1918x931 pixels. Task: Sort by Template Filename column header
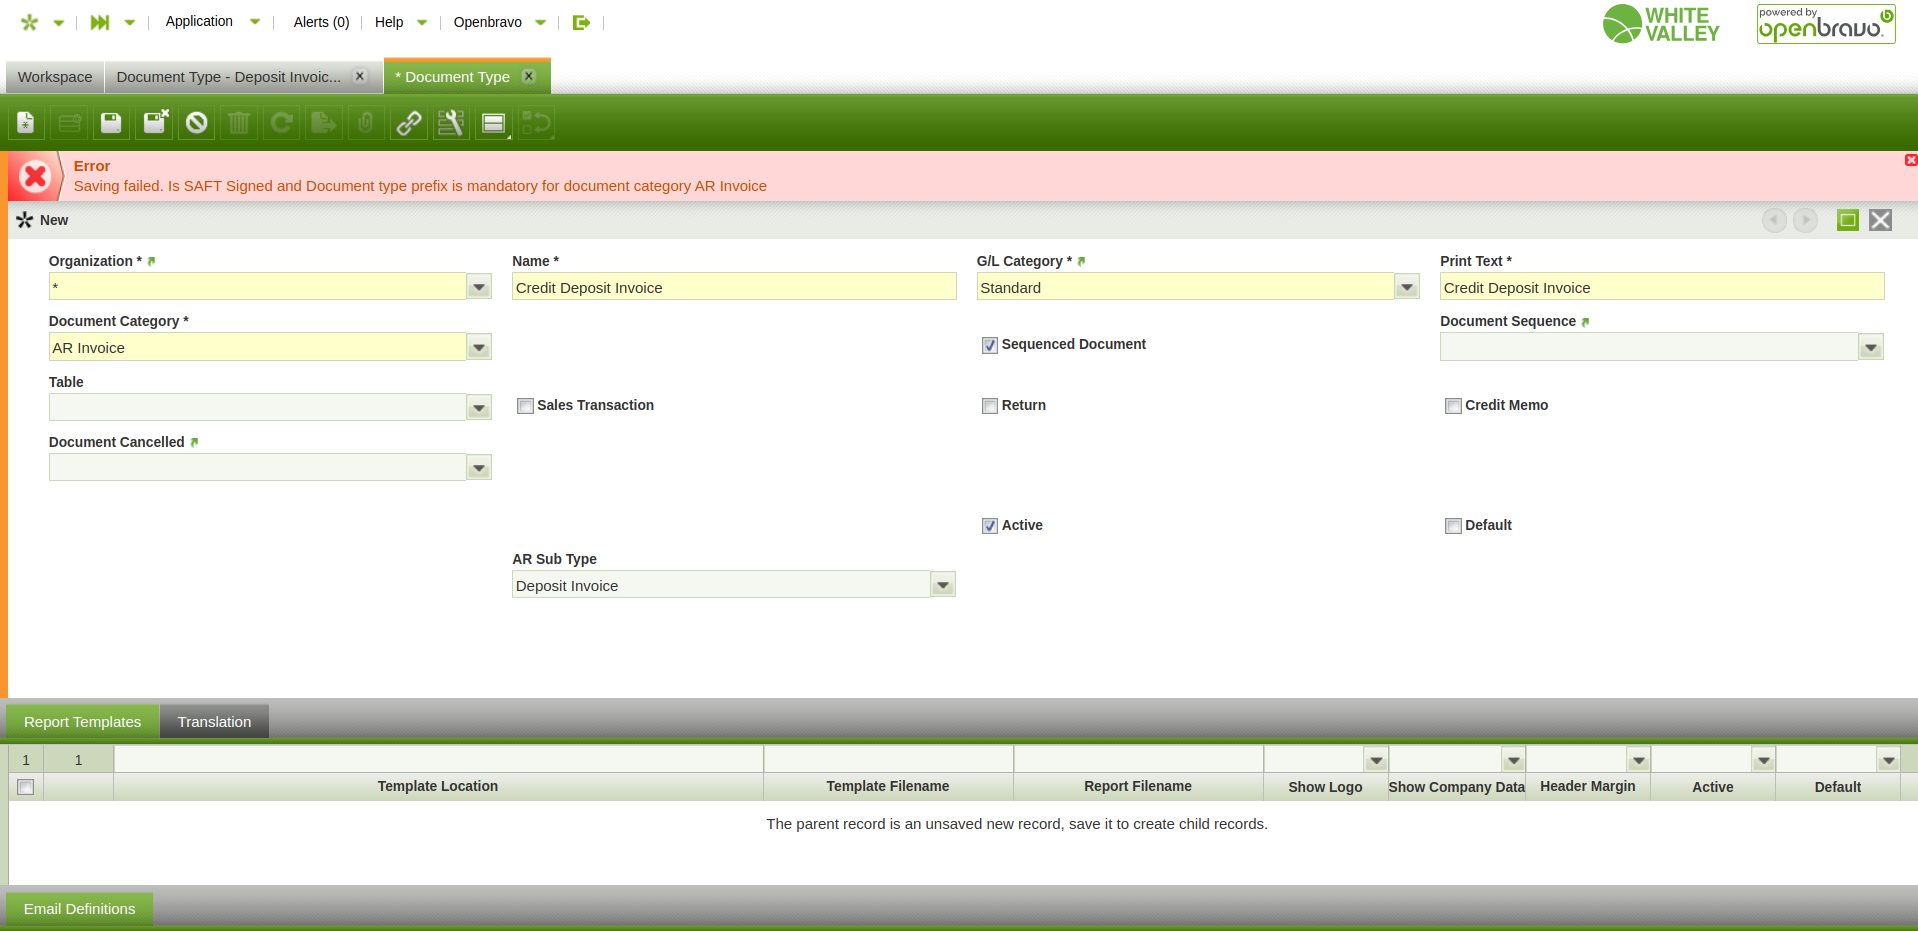pos(888,787)
